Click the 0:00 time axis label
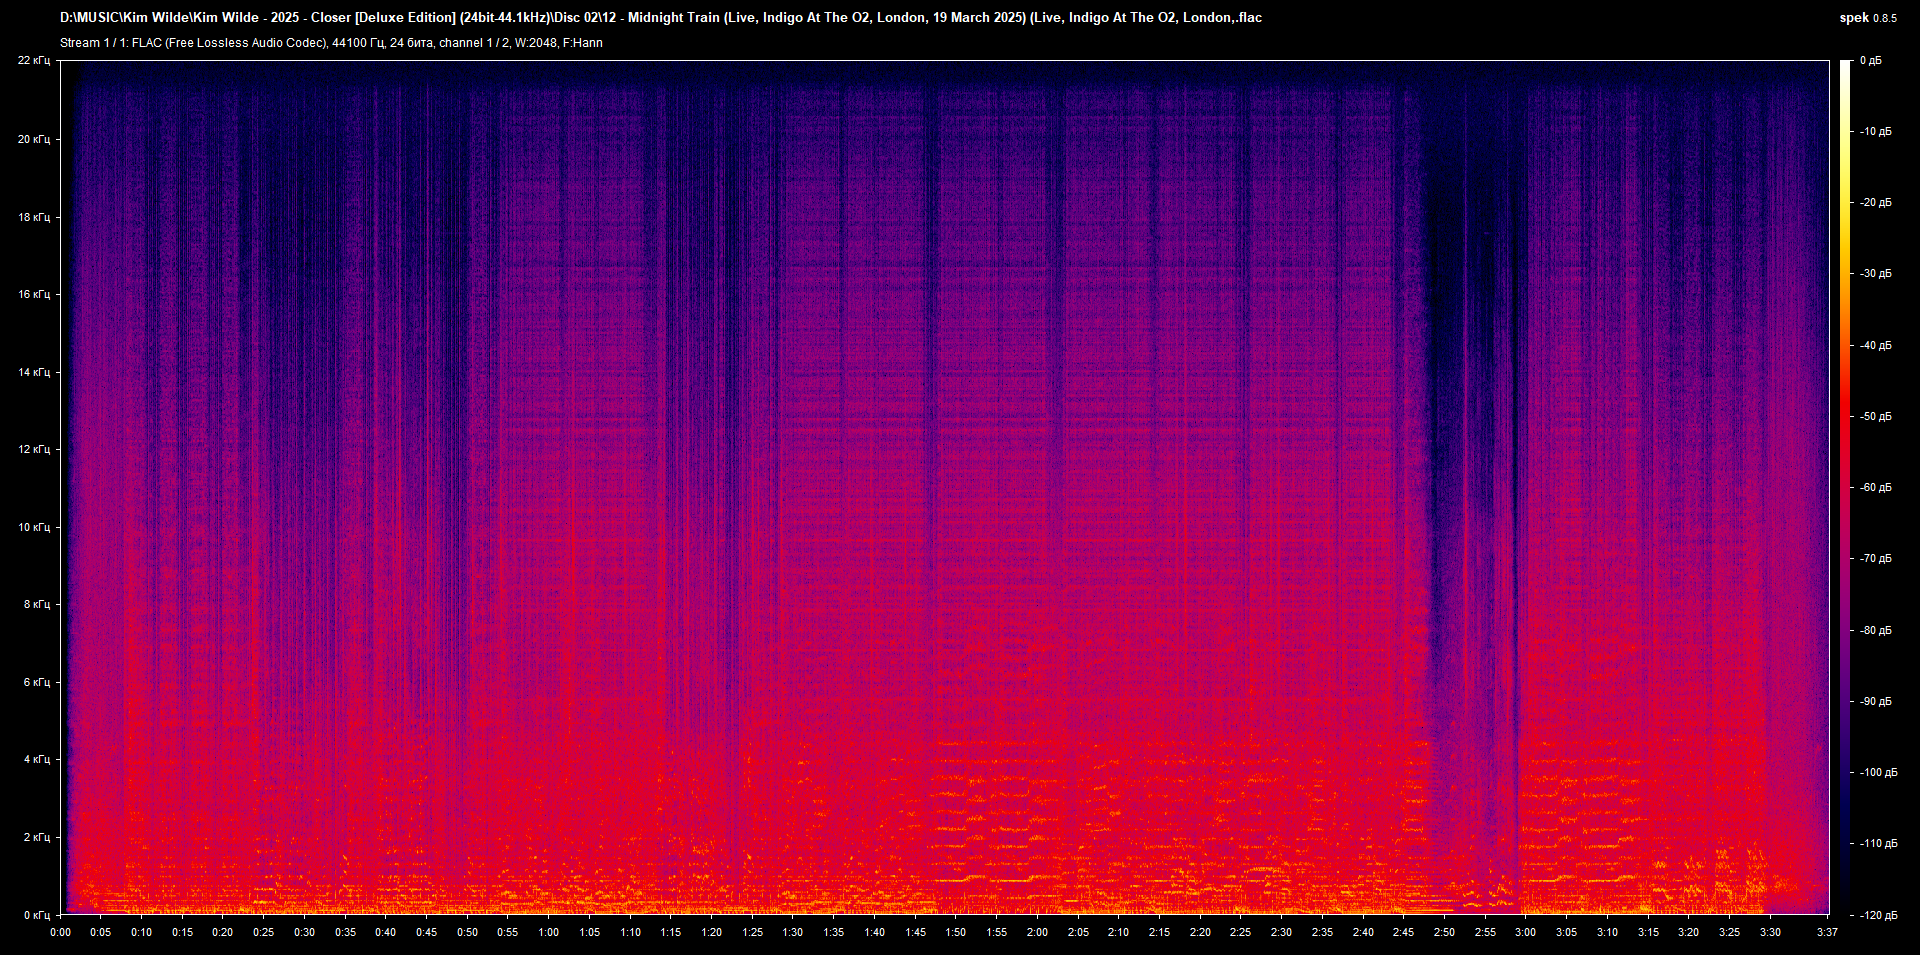This screenshot has height=955, width=1920. 60,932
